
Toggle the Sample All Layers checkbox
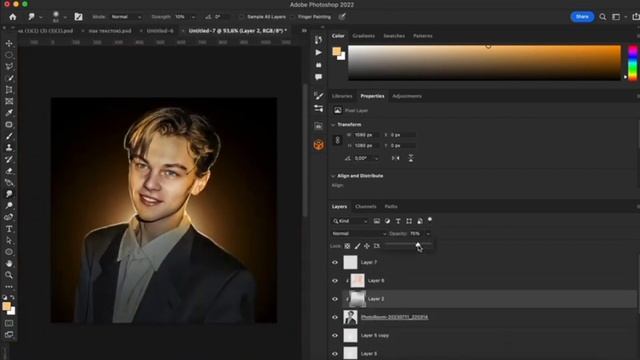point(242,17)
